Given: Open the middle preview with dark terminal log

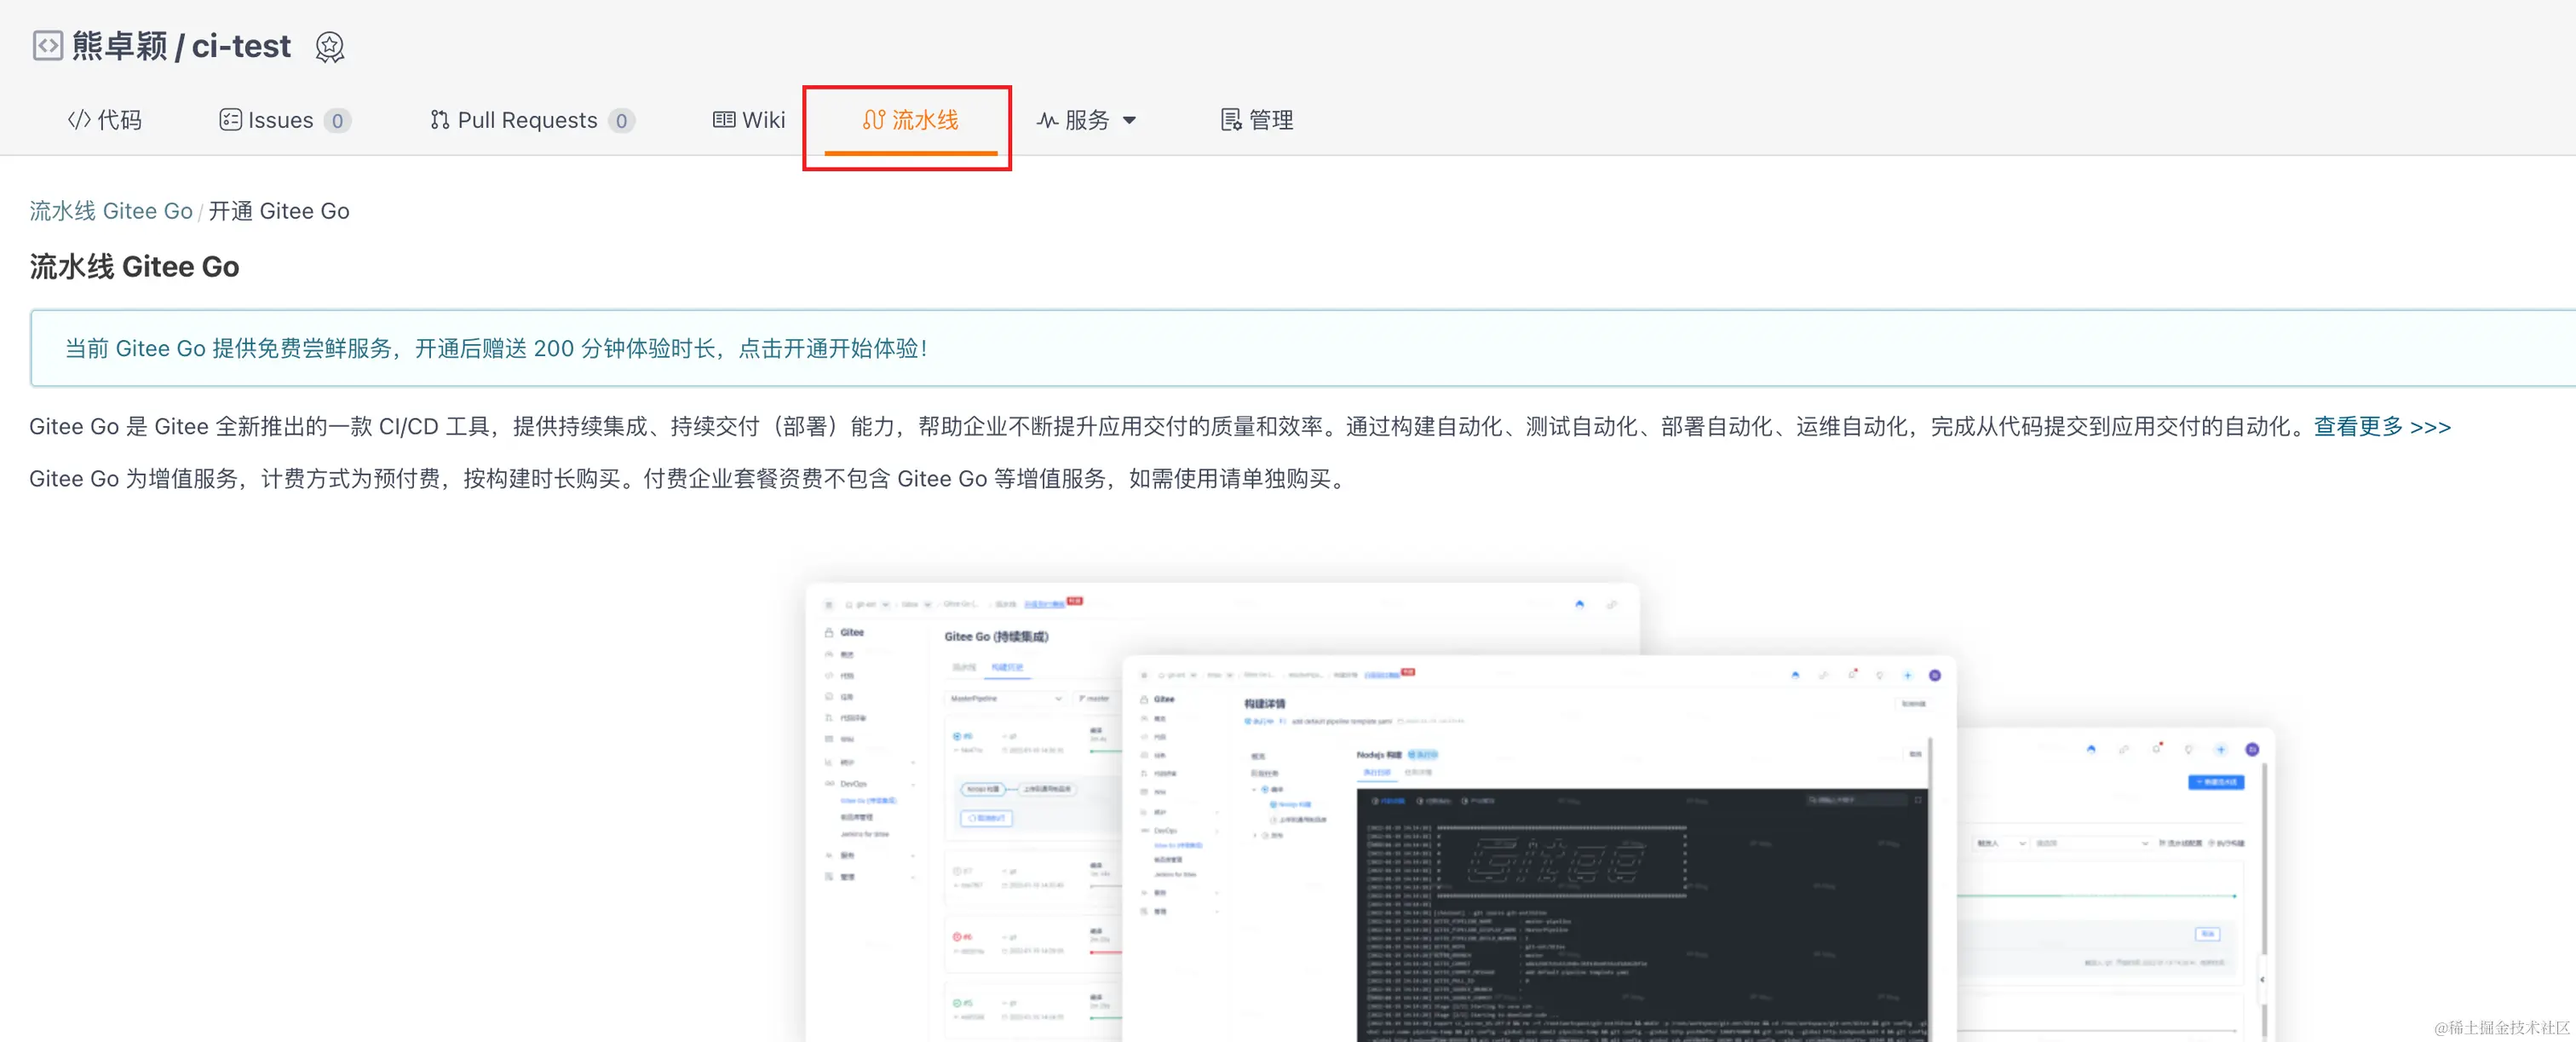Looking at the screenshot, I should click(1540, 860).
